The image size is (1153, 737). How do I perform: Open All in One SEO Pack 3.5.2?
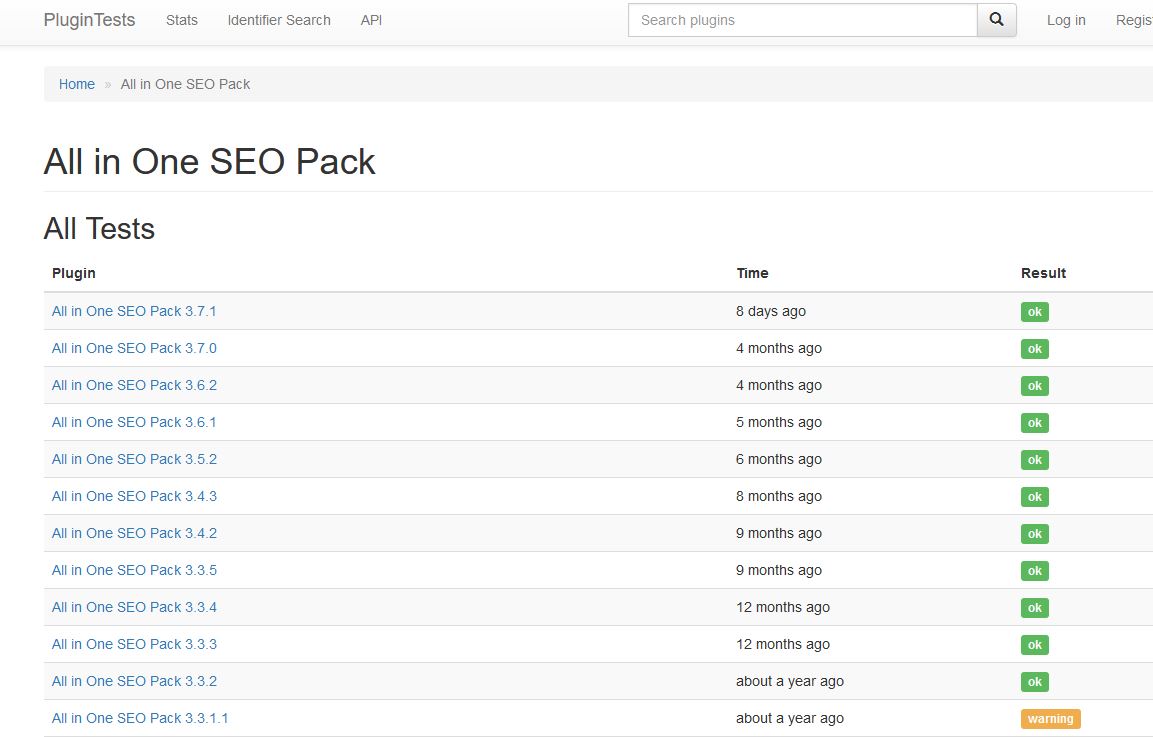click(x=134, y=459)
